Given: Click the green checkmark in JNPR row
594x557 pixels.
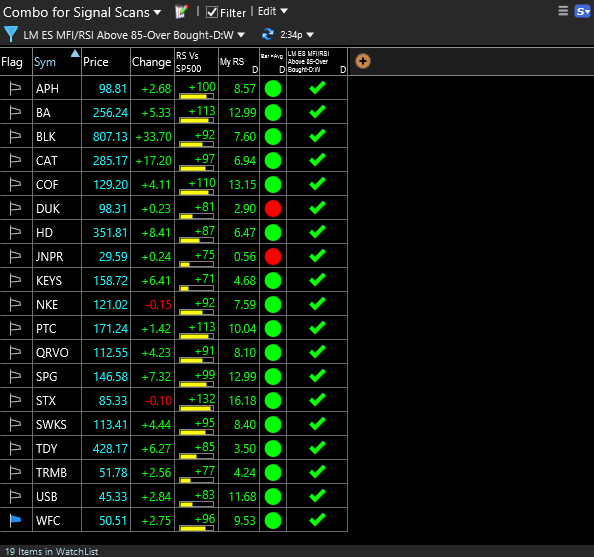Looking at the screenshot, I should pyautogui.click(x=317, y=256).
